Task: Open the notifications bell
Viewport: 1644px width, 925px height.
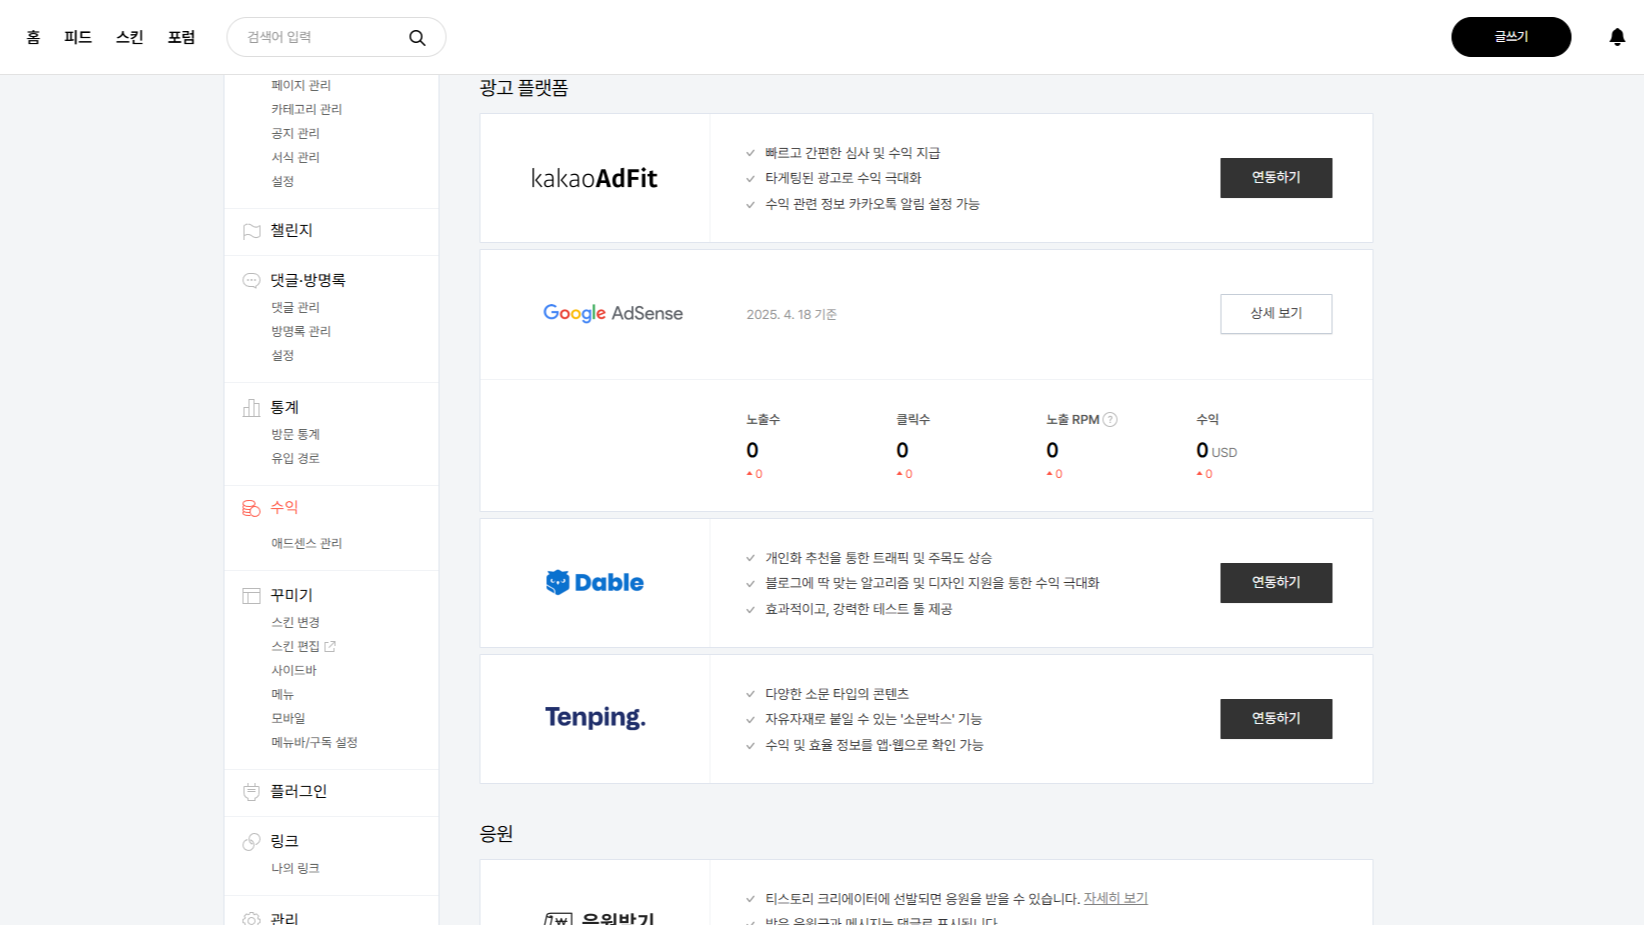Action: tap(1617, 37)
